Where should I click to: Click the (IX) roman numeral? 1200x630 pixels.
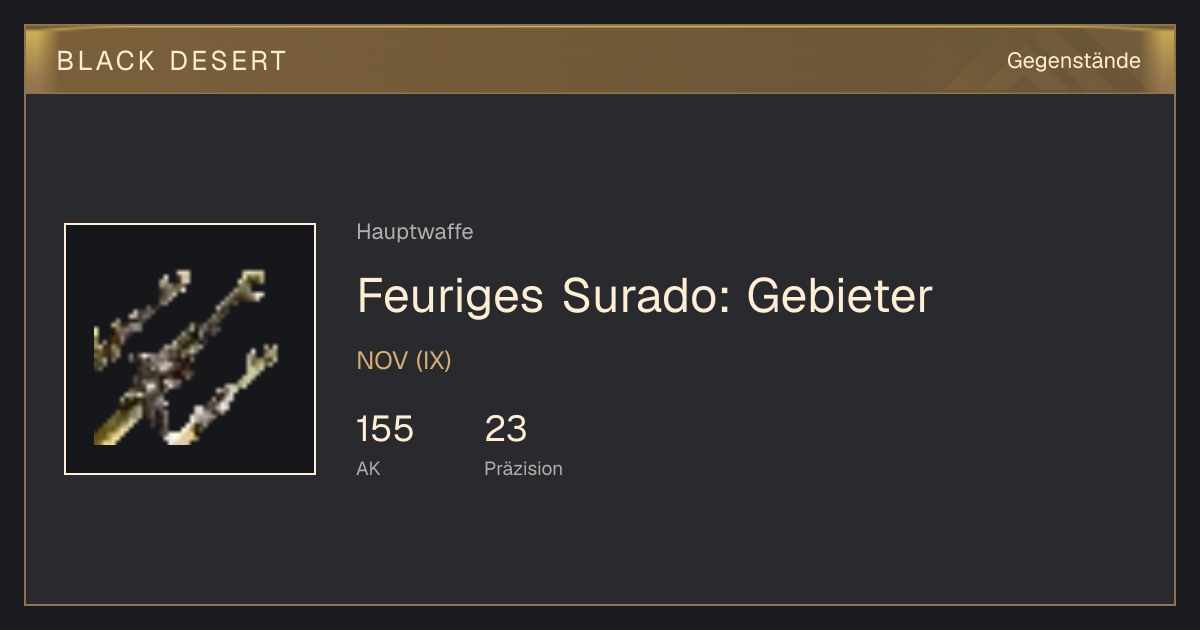[434, 361]
